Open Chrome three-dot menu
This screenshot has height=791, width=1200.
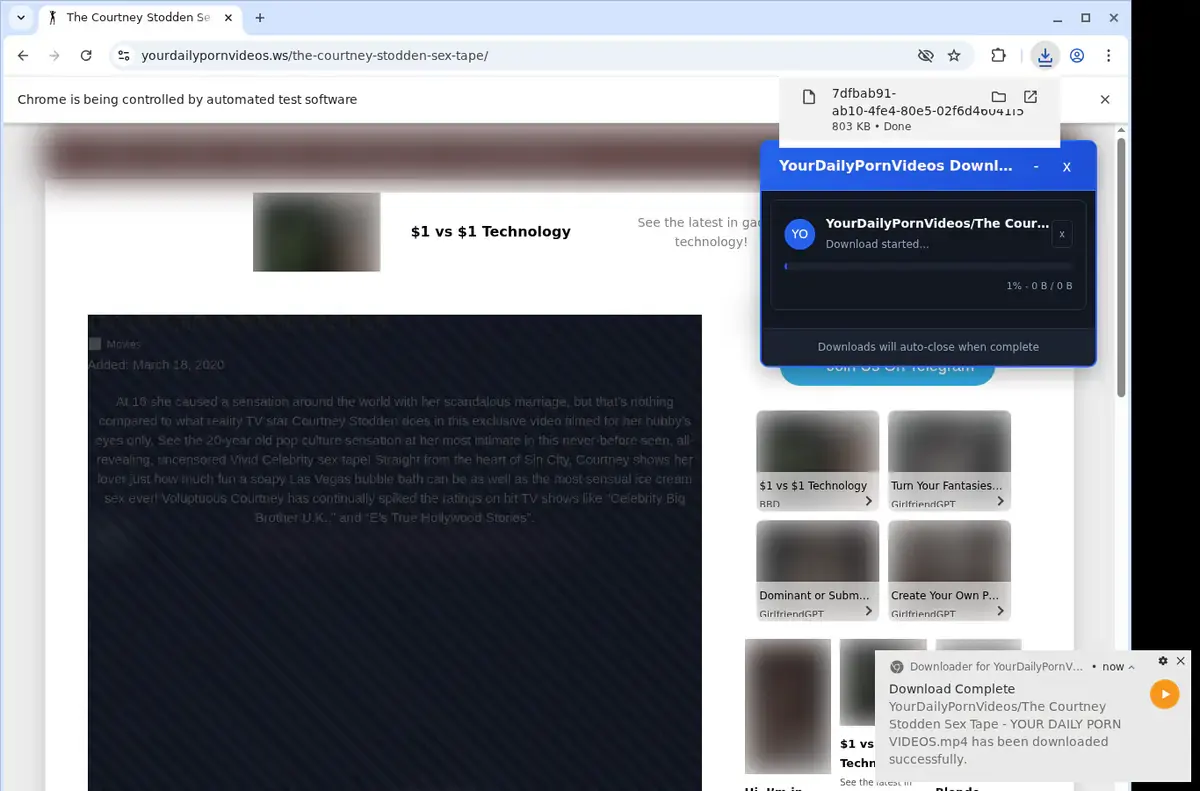click(x=1109, y=56)
